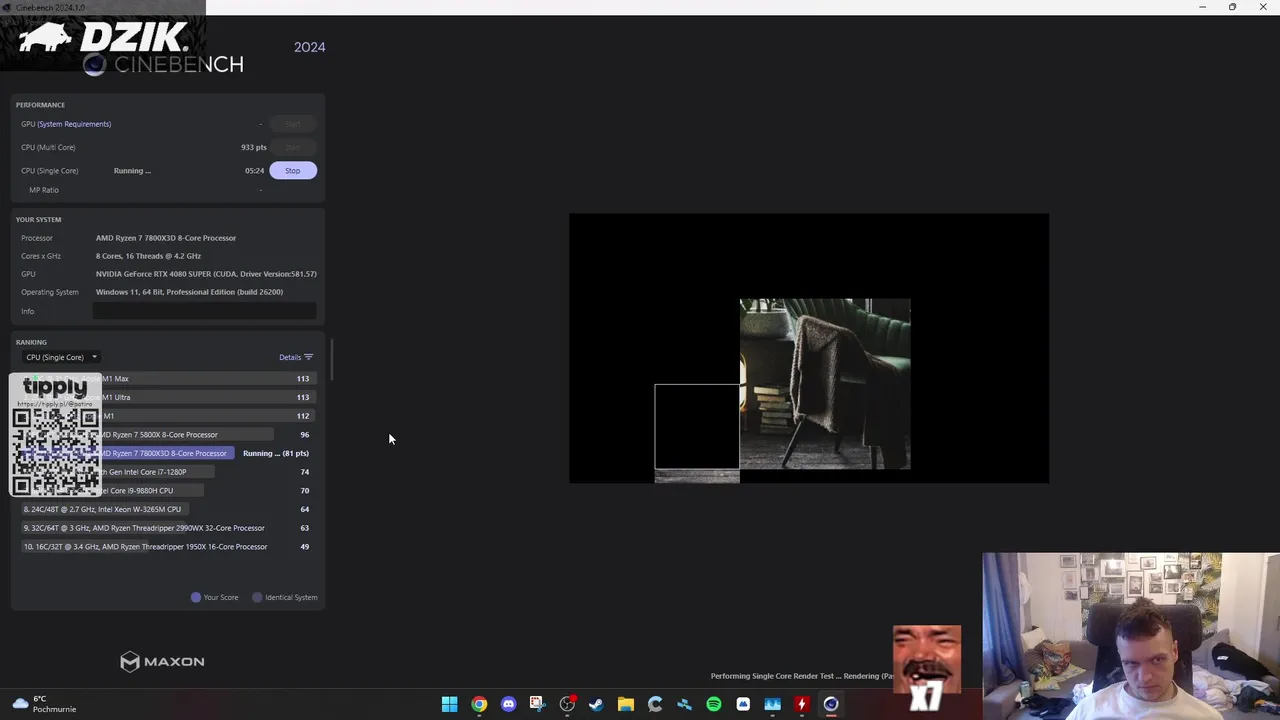
Task: Open the weather widget showing 6°C
Action: [44, 704]
